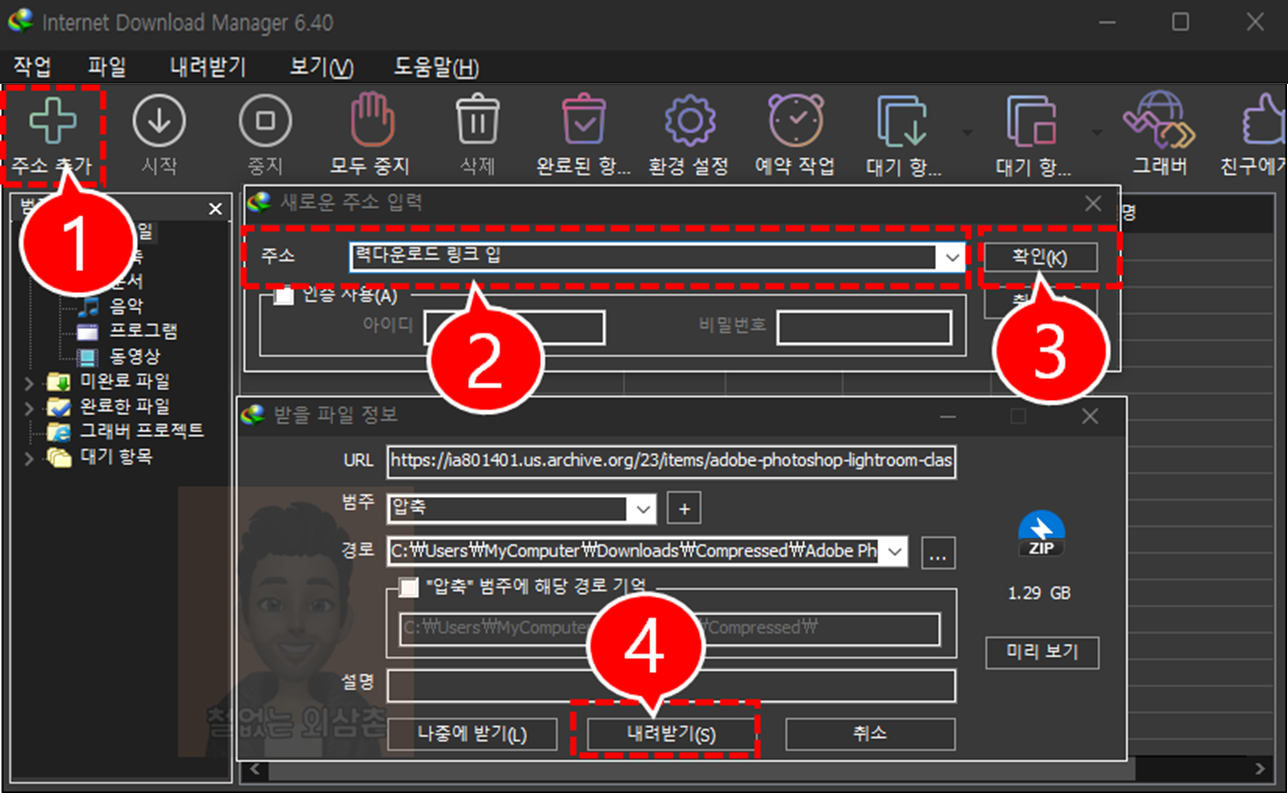Click the 중지 stop toolbar icon
This screenshot has height=793, width=1288.
(265, 121)
